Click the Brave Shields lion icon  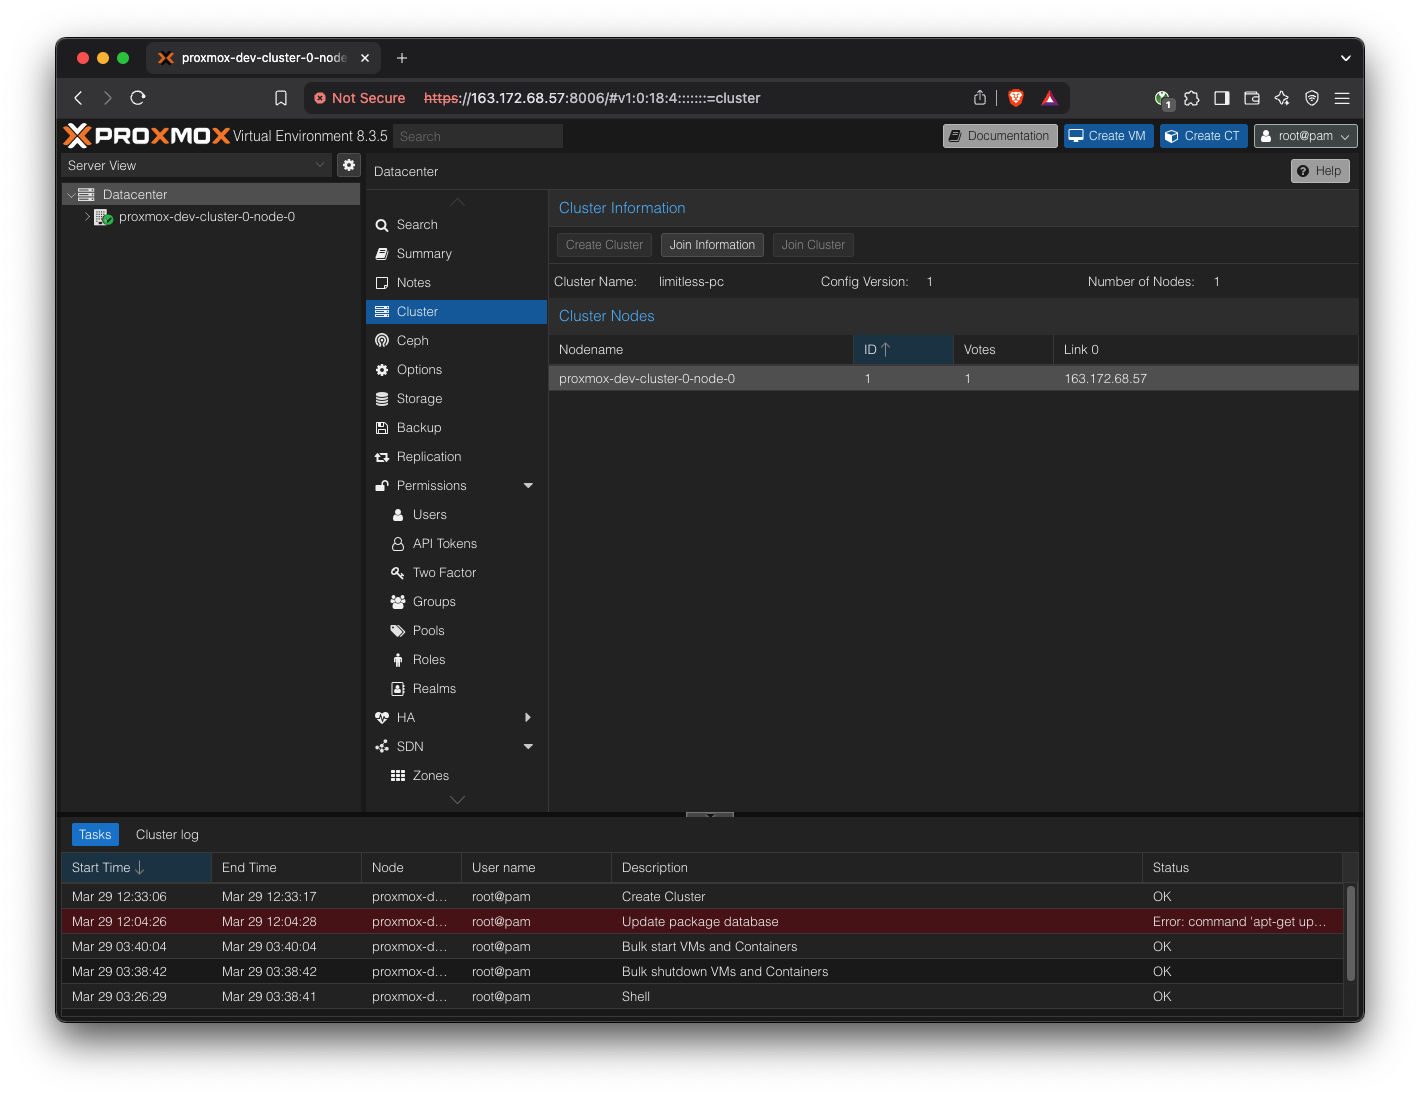pyautogui.click(x=1016, y=98)
